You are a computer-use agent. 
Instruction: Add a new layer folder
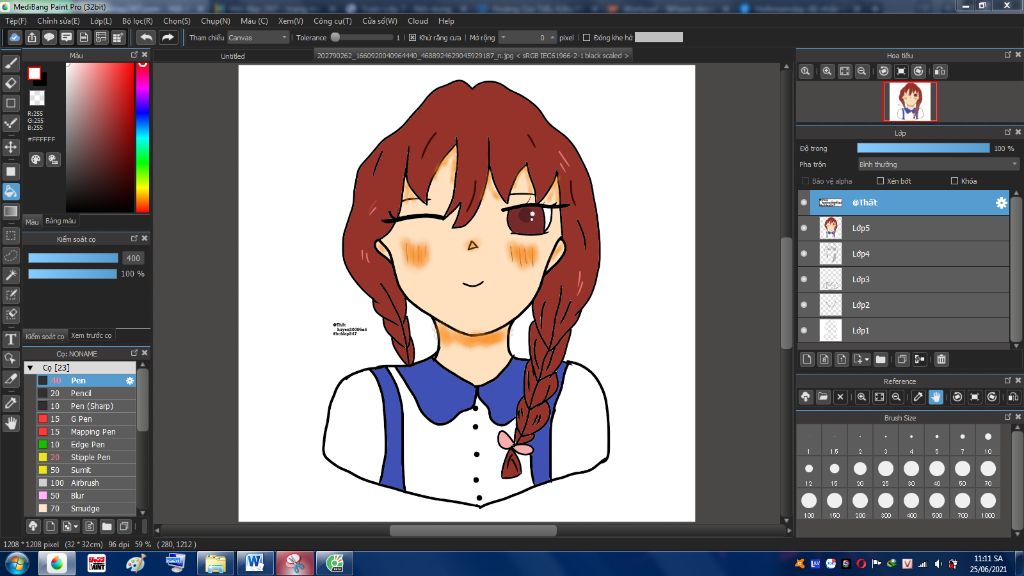point(880,359)
